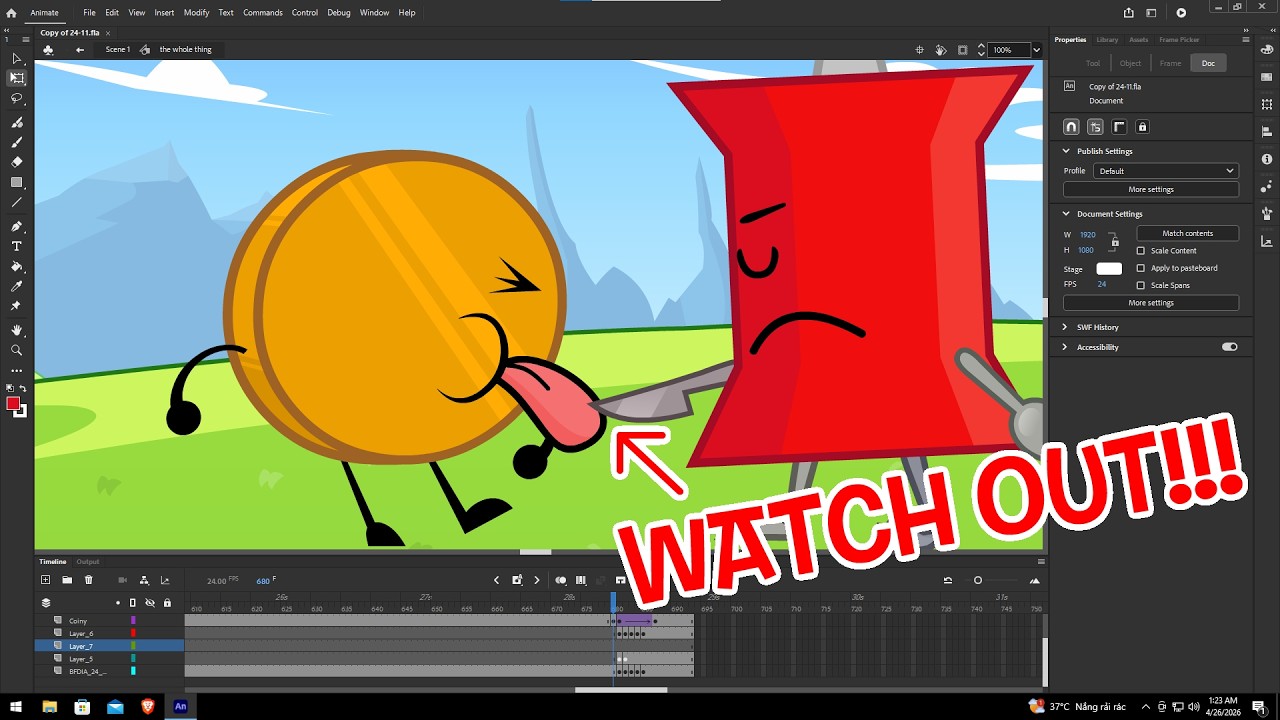Insert keyframe using the timeline keyframe button
The height and width of the screenshot is (720, 1280).
click(517, 580)
